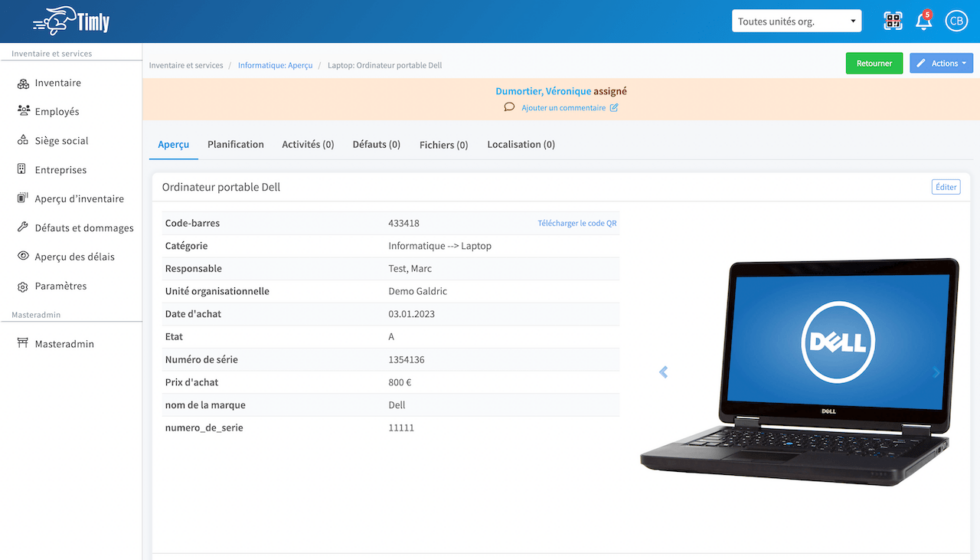The height and width of the screenshot is (560, 980).
Task: Click the brand value Dell
Action: pyautogui.click(x=397, y=405)
